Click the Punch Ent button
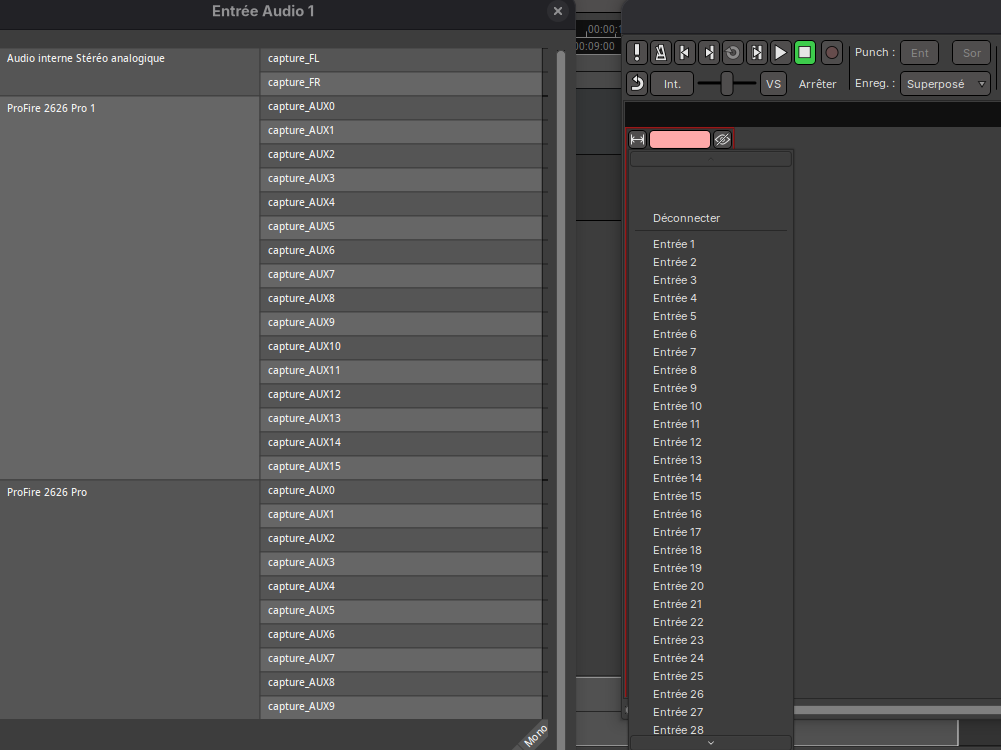Screen dimensions: 1001x750 click(x=919, y=53)
